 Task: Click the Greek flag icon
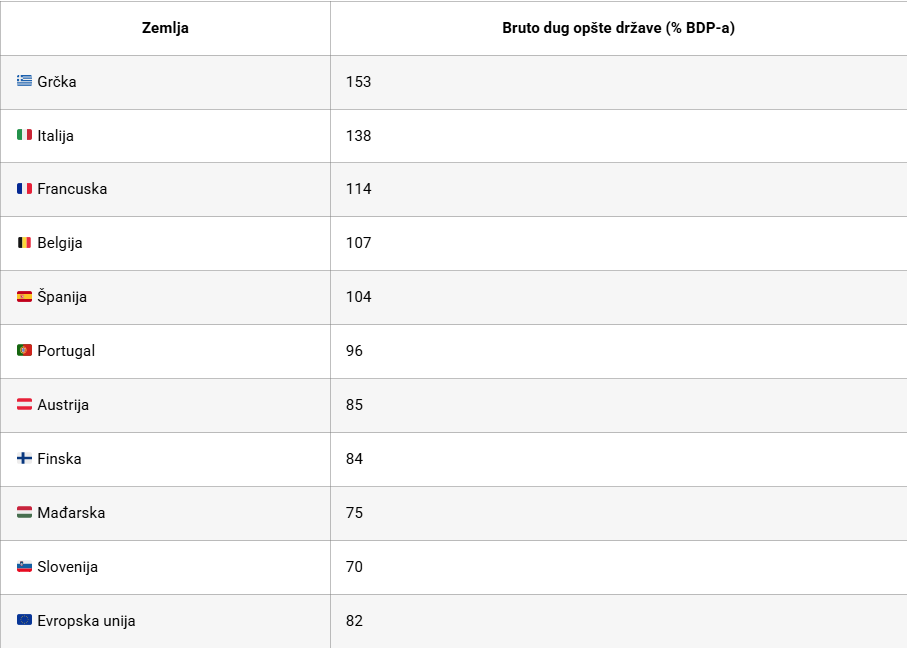[x=24, y=81]
